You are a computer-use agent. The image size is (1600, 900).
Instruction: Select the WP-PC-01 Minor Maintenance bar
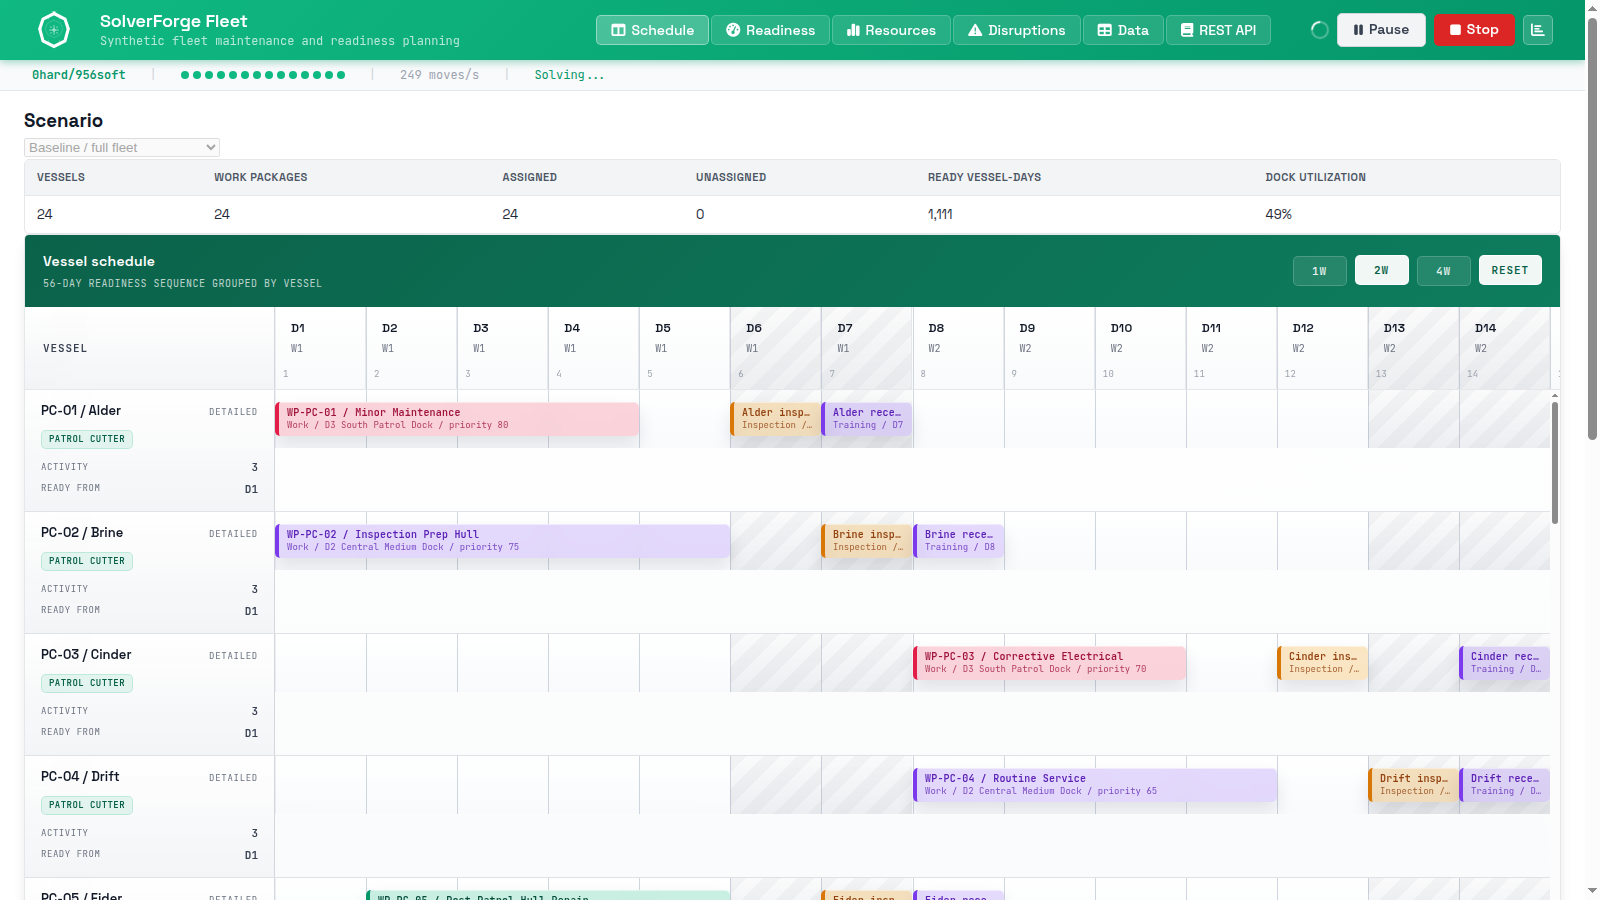457,419
